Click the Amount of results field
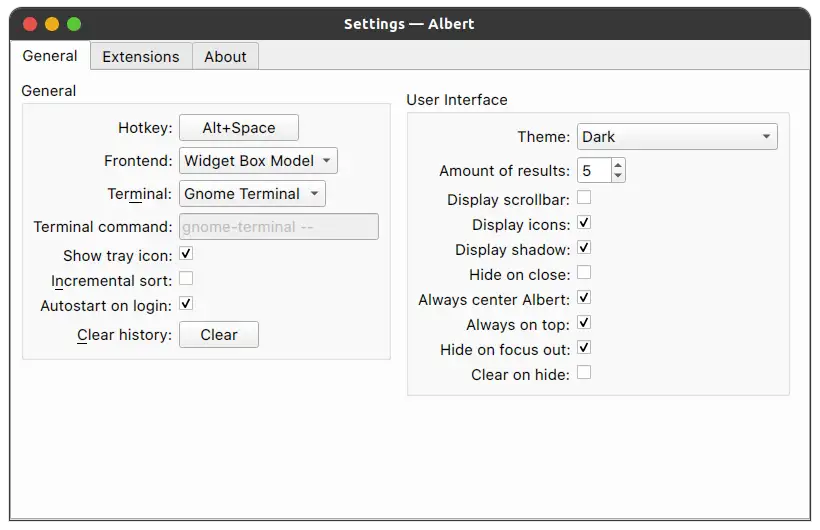Image resolution: width=820 pixels, height=530 pixels. point(594,171)
